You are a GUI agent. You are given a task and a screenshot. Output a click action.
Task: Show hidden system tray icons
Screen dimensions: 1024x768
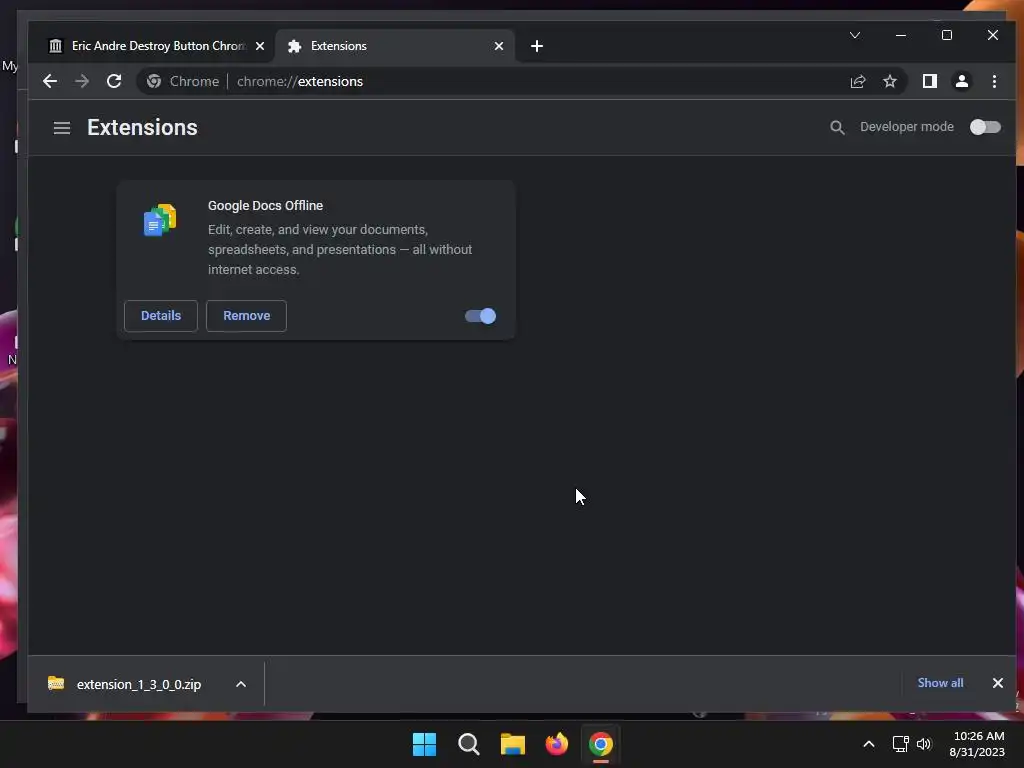[869, 744]
